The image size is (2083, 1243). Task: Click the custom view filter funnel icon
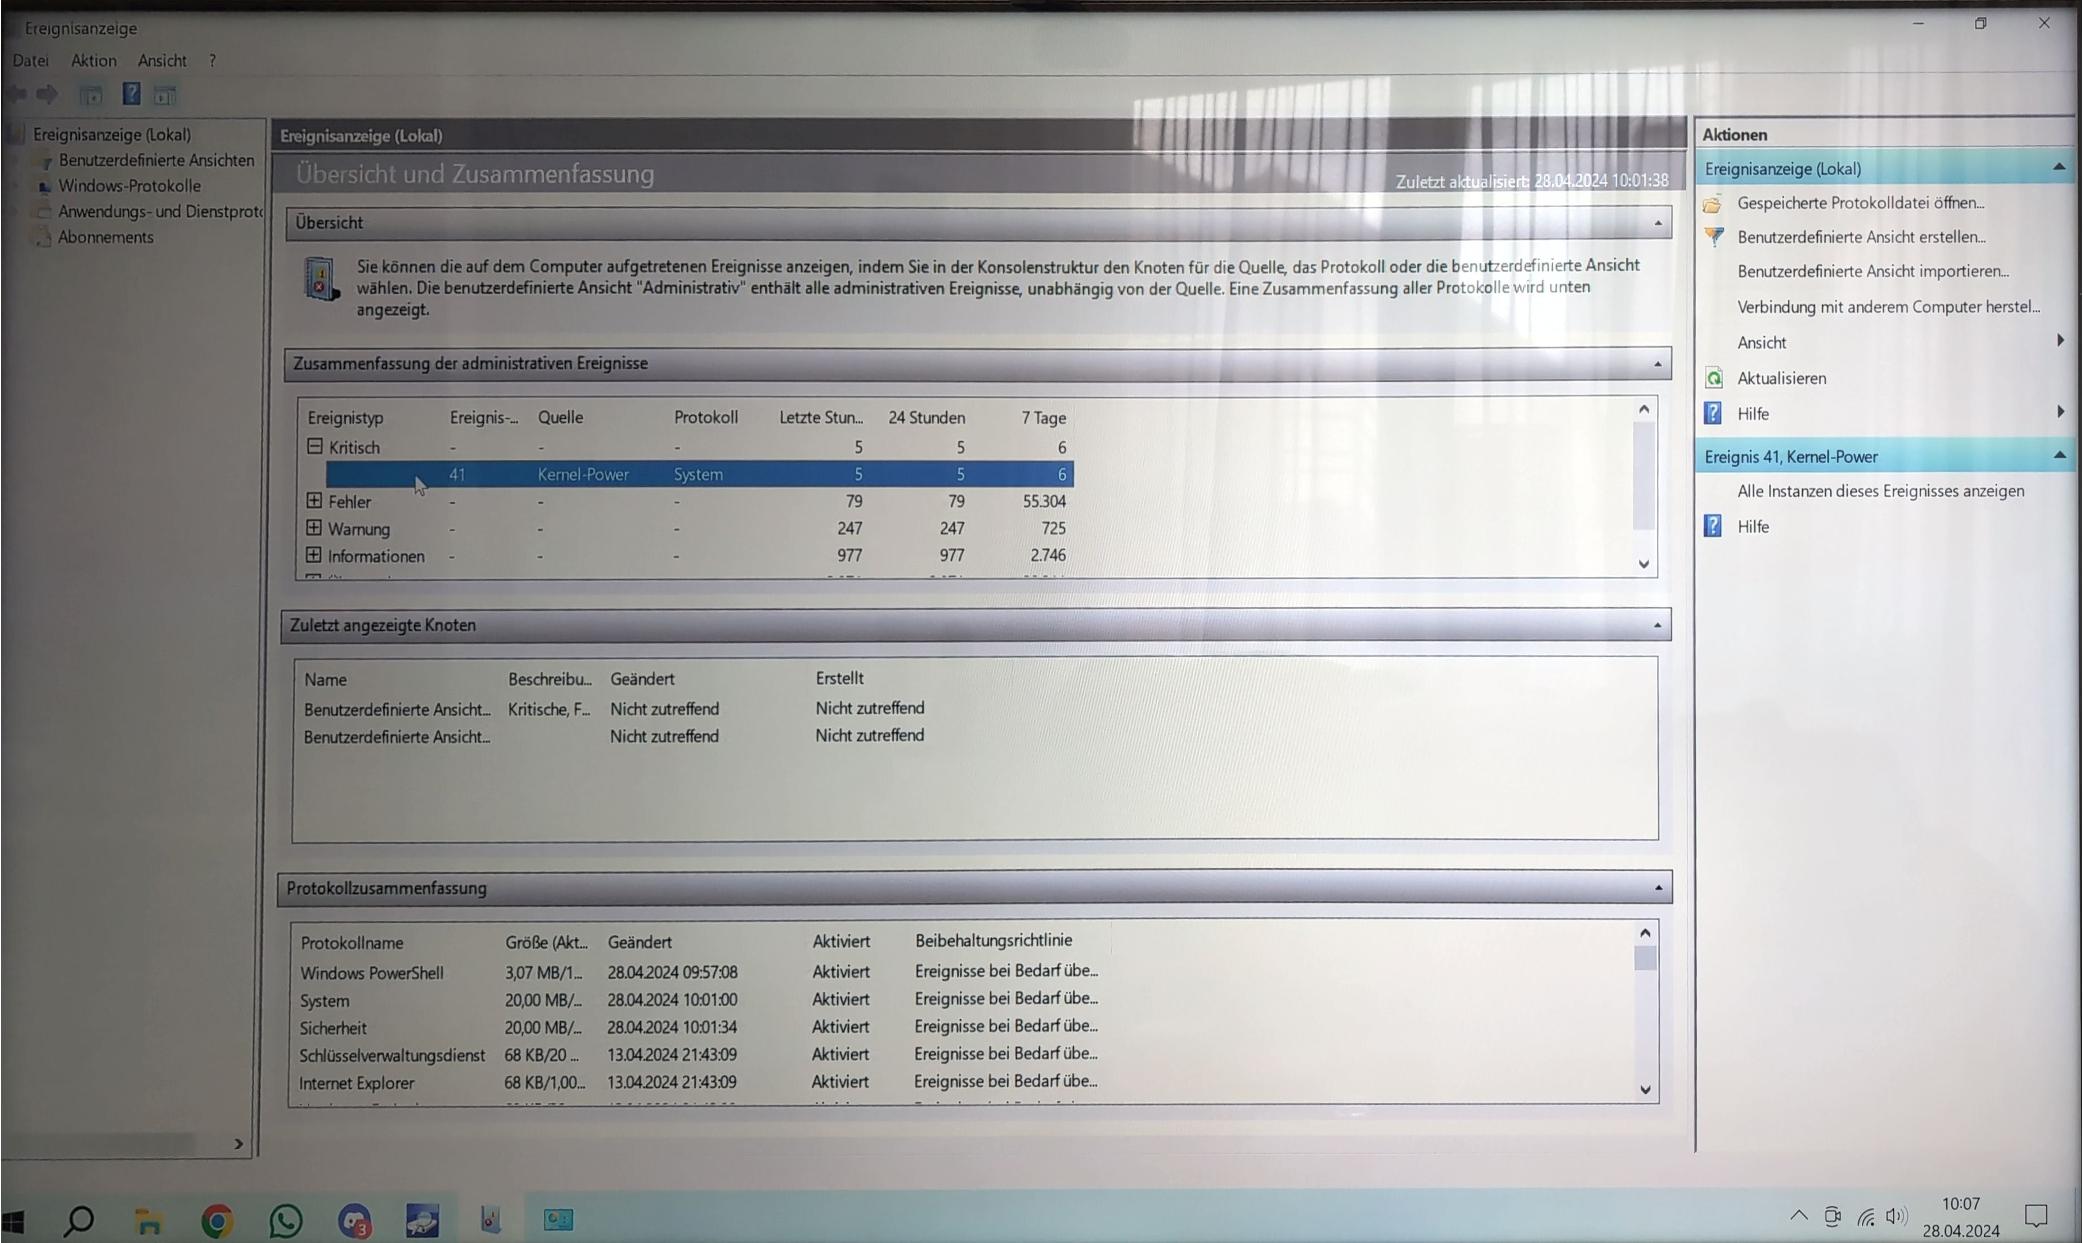pyautogui.click(x=1714, y=237)
